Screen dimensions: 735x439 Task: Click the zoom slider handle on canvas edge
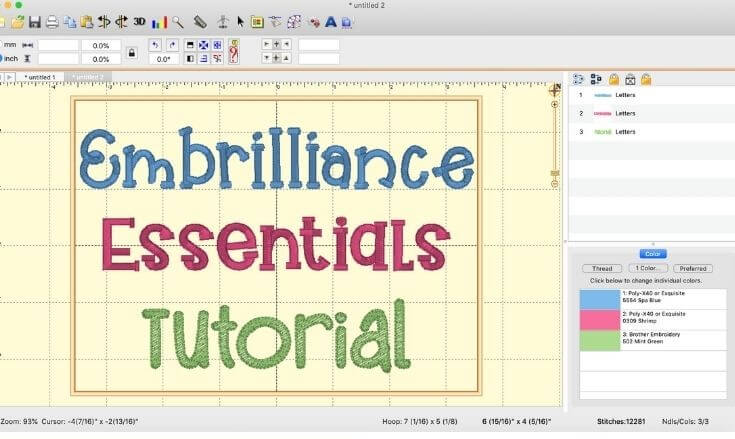tap(555, 174)
